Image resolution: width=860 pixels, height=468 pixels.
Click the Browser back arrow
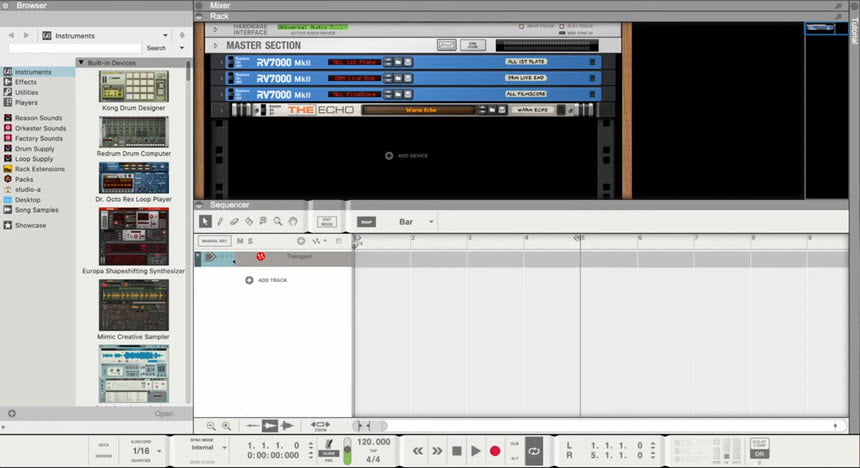point(11,35)
